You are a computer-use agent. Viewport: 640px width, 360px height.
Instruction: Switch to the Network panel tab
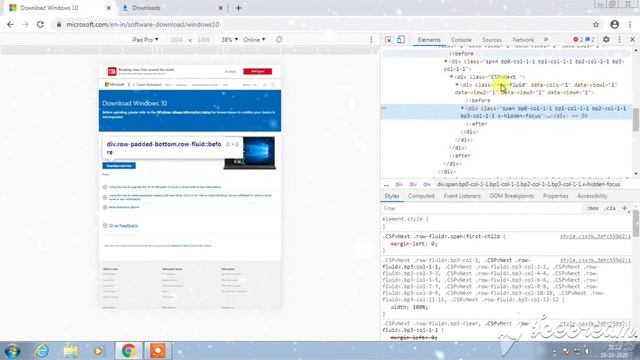(523, 40)
